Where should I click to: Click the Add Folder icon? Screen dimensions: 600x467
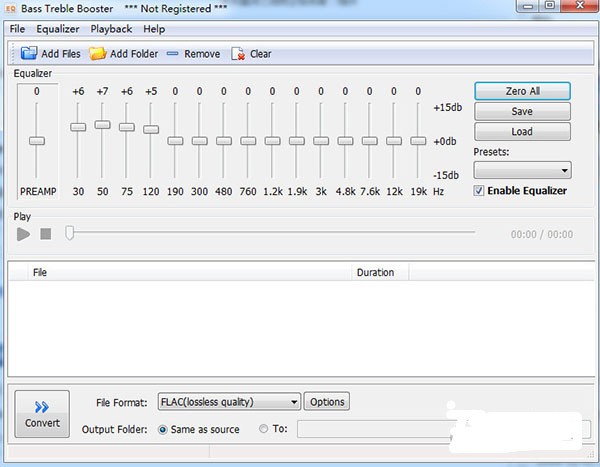pos(97,54)
